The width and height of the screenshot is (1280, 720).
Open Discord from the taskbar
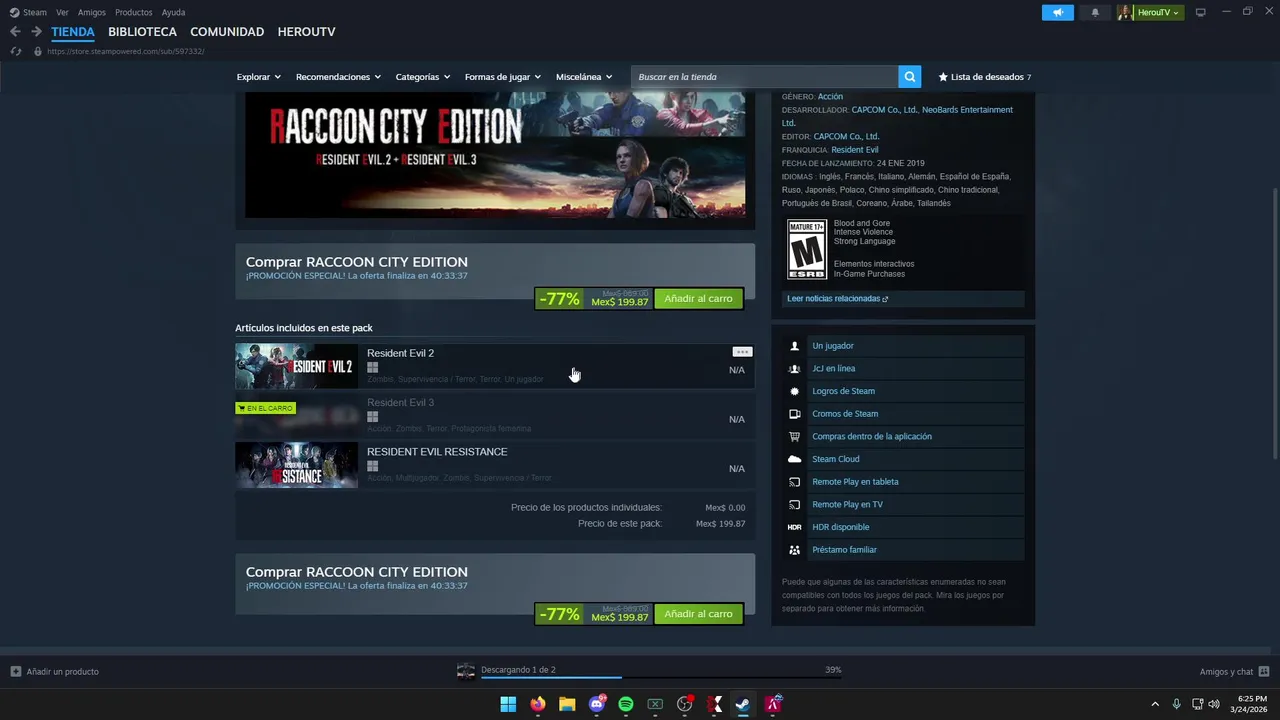click(x=597, y=704)
